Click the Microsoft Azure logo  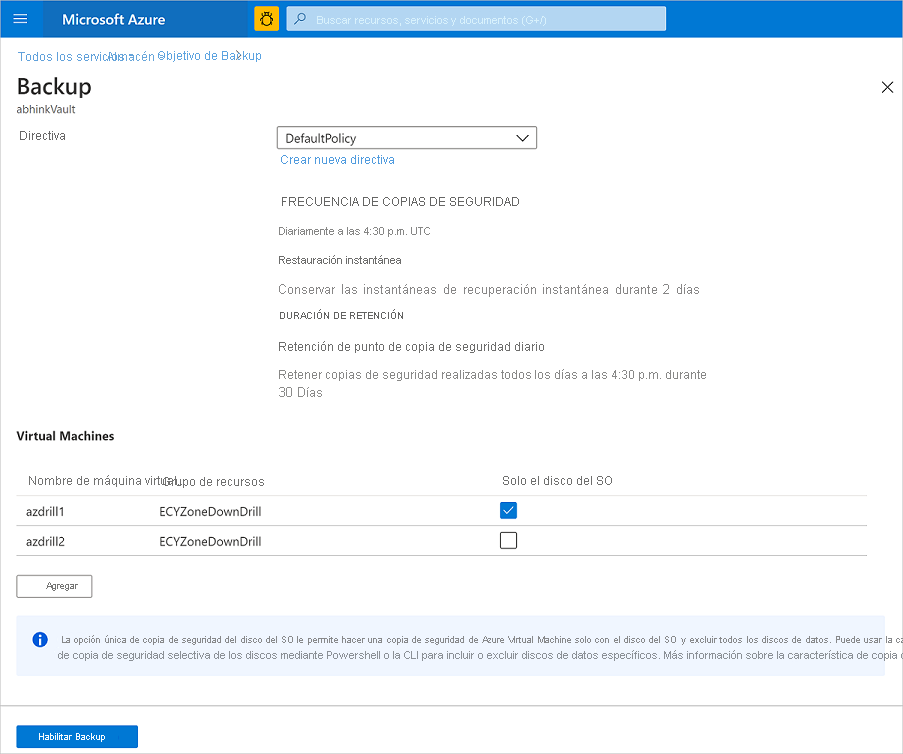point(113,18)
